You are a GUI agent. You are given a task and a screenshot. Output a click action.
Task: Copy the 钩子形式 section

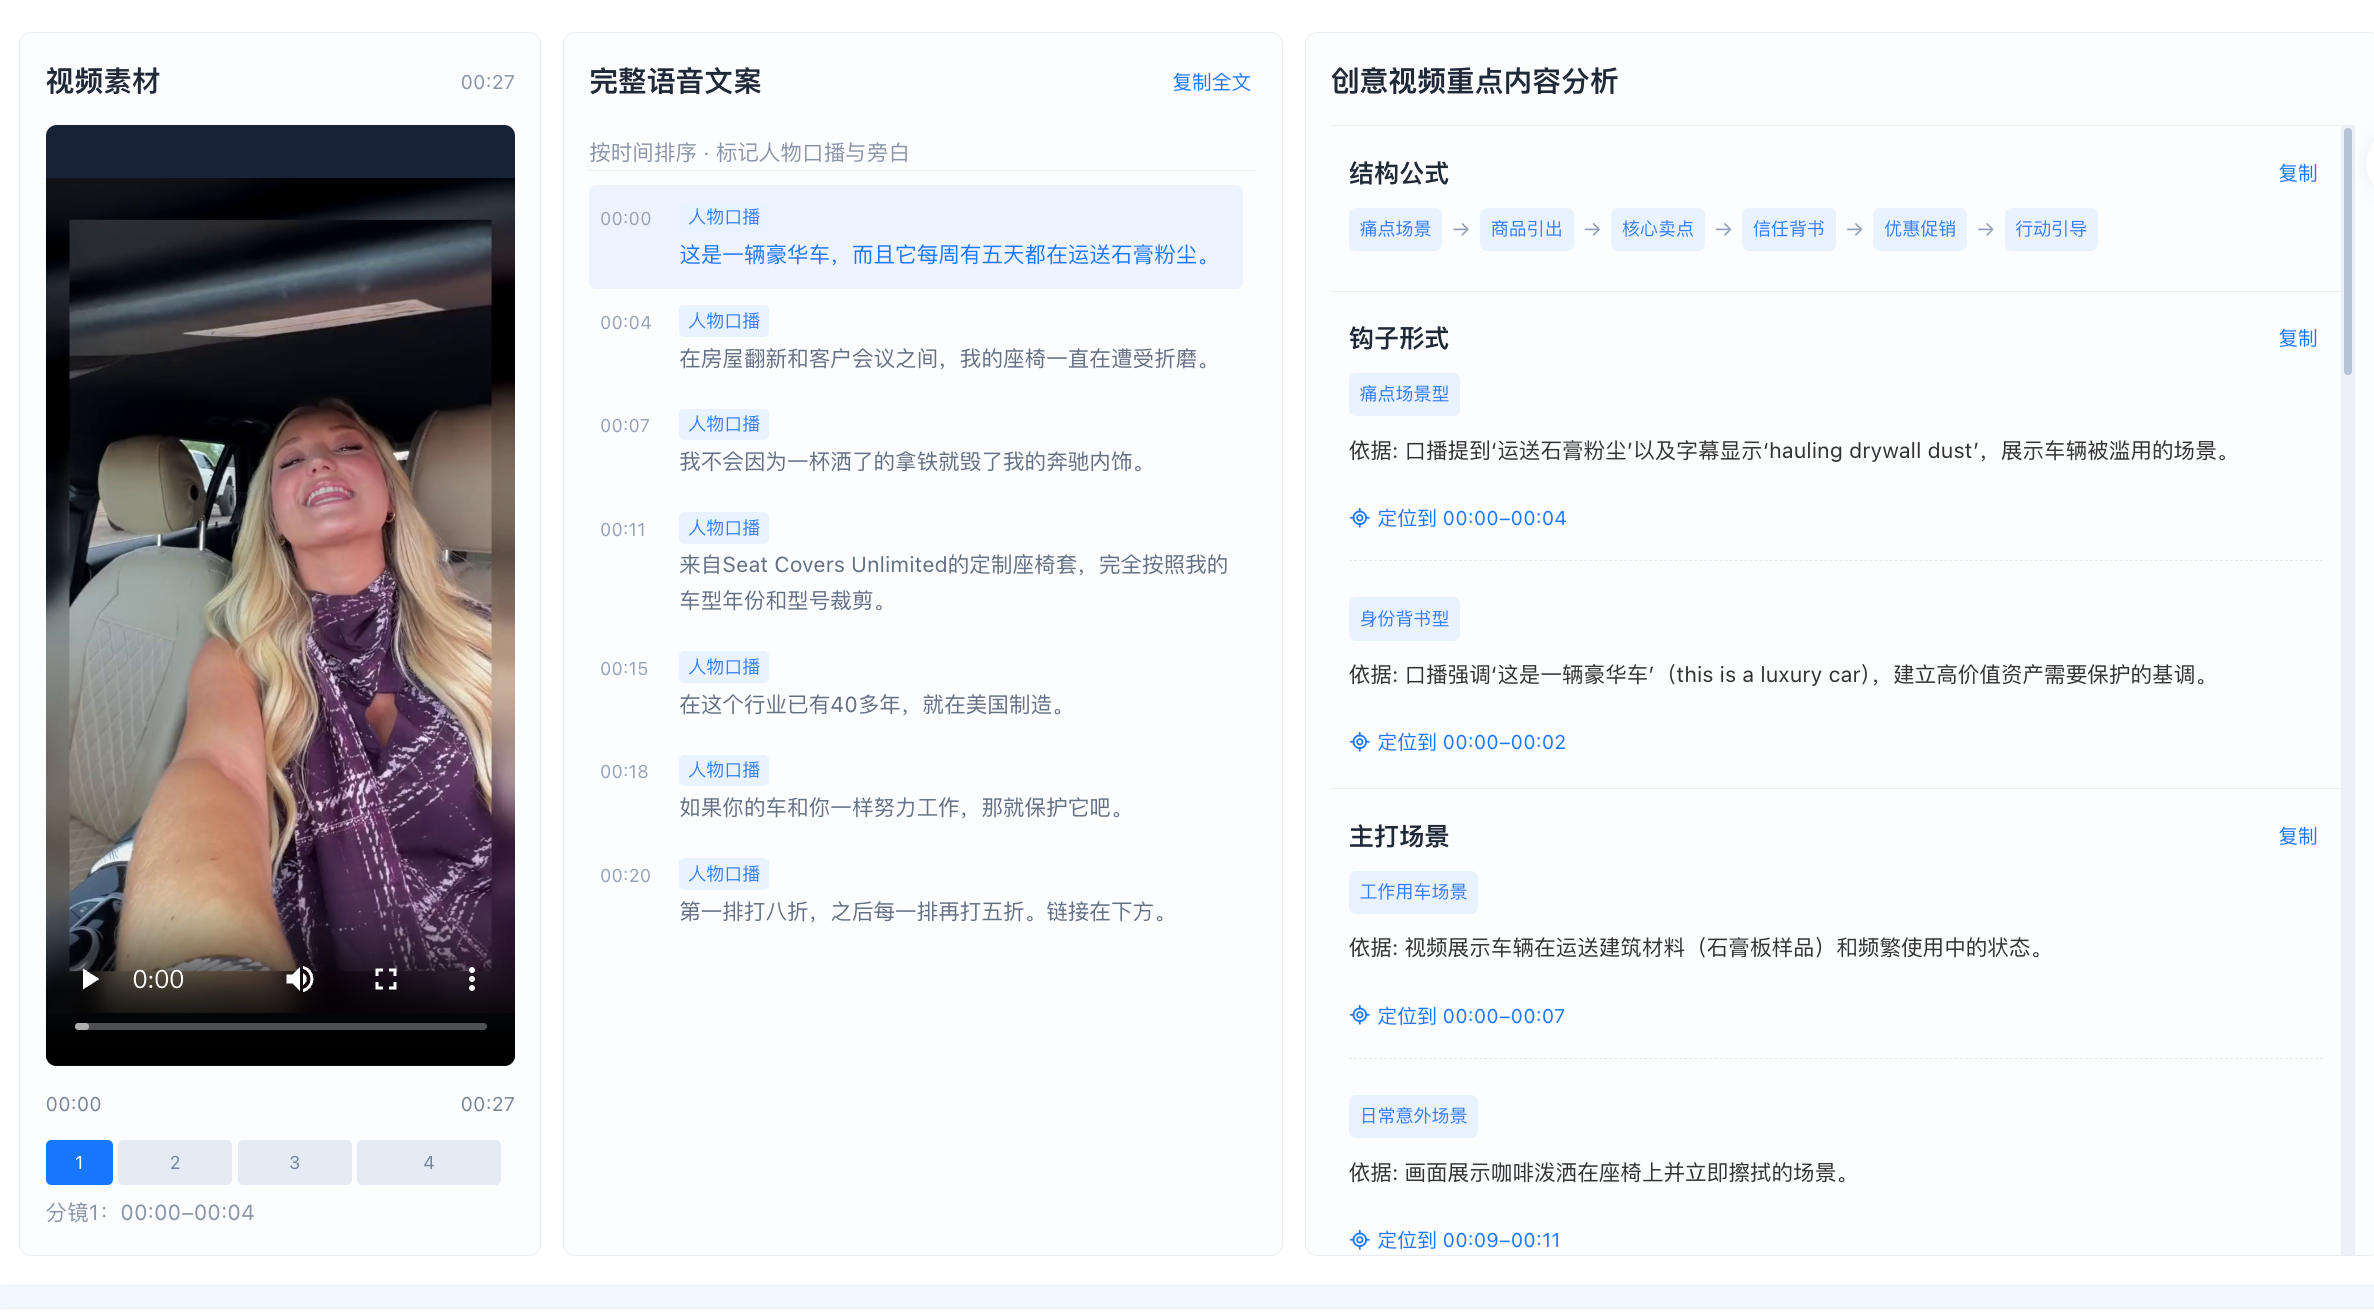tap(2297, 338)
